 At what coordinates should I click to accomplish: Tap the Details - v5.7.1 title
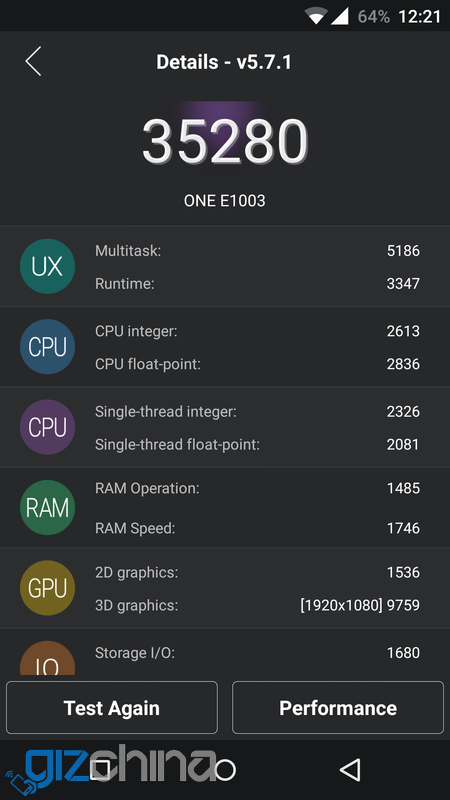[x=224, y=62]
